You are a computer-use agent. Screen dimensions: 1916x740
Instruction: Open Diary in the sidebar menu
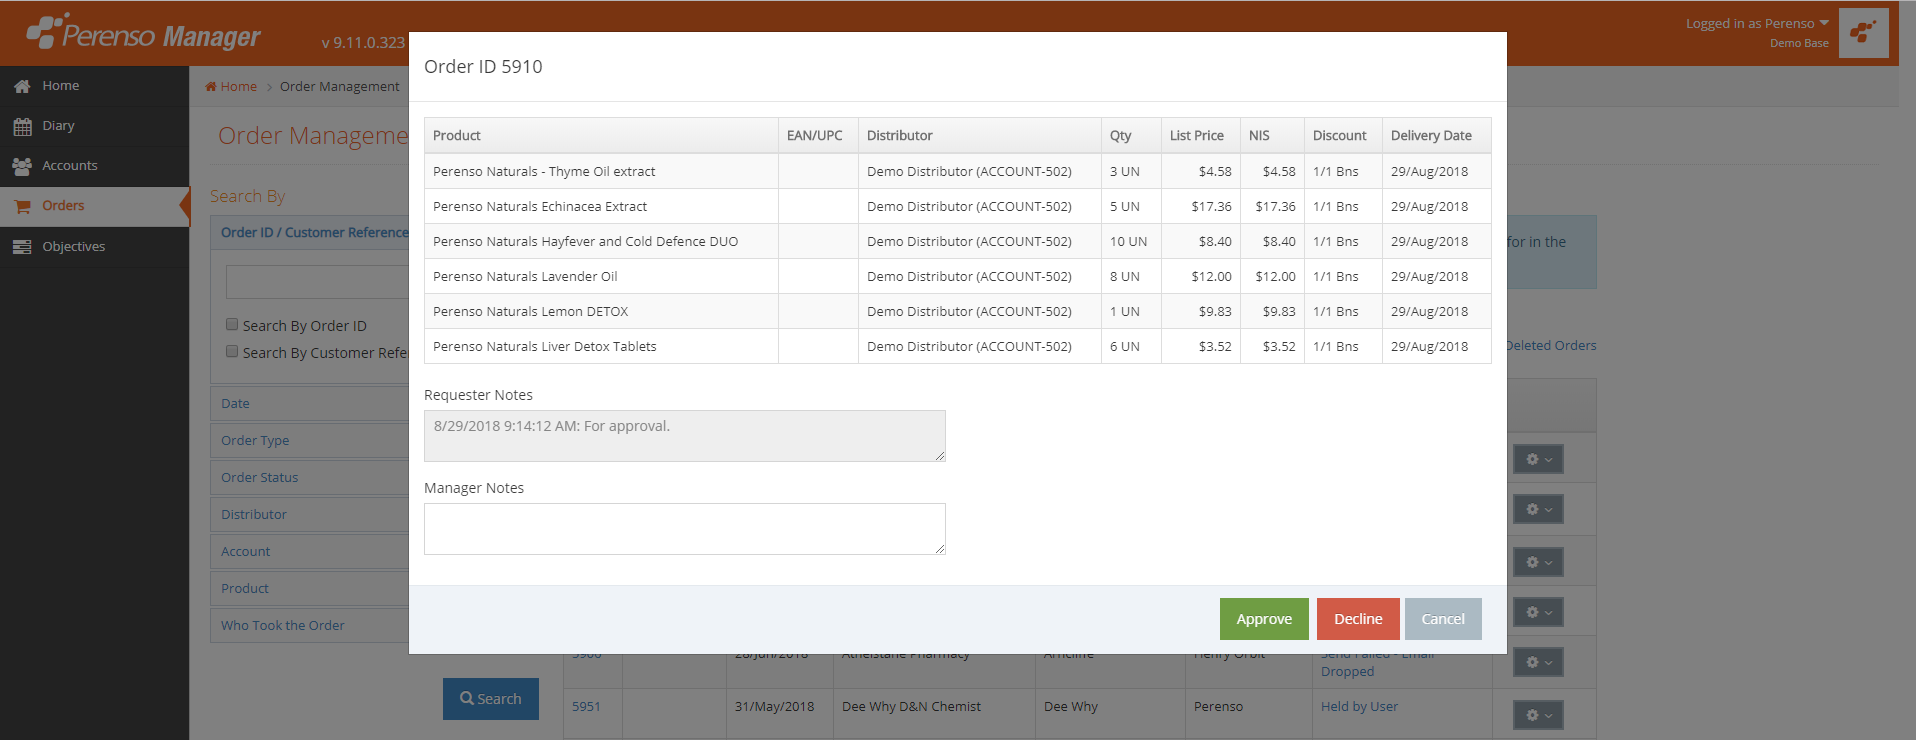coord(94,126)
